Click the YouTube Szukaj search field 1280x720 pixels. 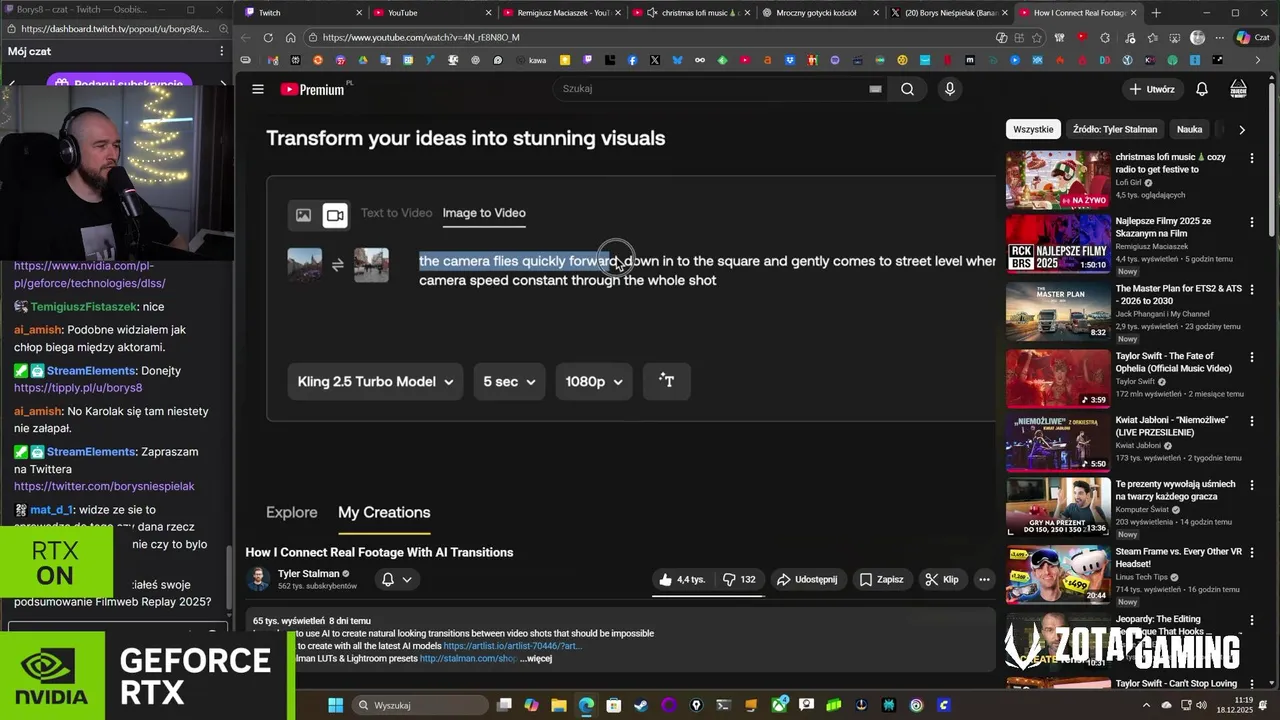click(x=710, y=89)
